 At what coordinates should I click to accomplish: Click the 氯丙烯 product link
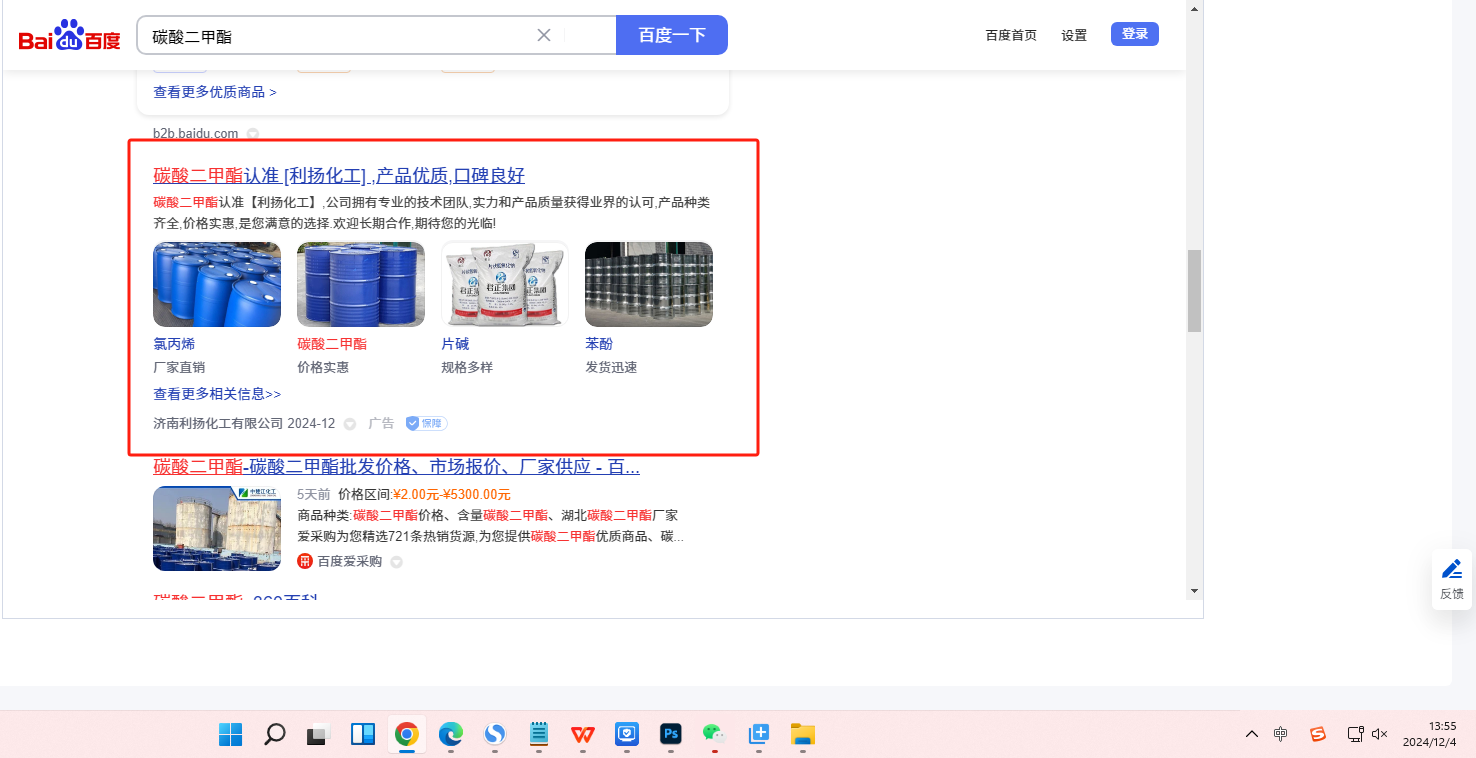tap(174, 344)
